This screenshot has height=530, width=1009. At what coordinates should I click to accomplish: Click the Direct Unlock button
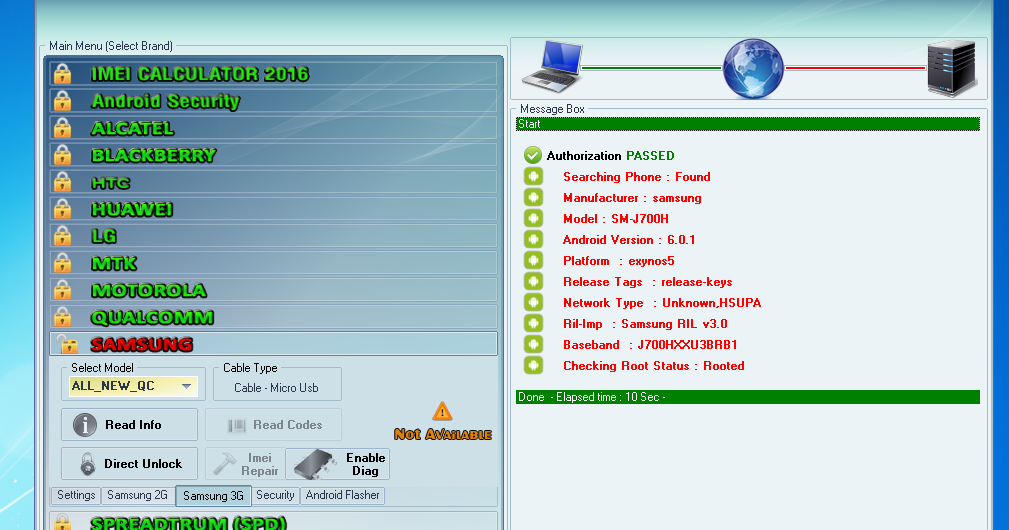click(129, 464)
